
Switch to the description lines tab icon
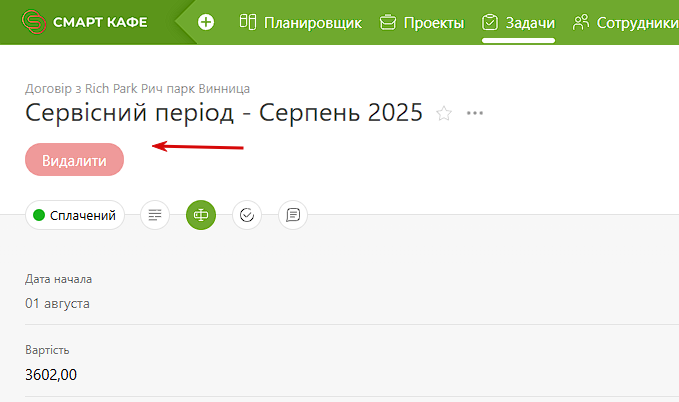(155, 215)
